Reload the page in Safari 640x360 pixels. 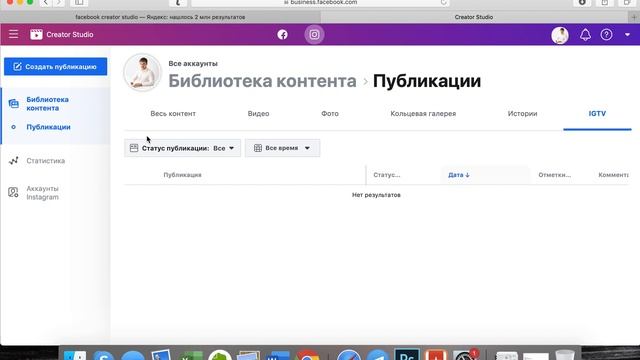pyautogui.click(x=444, y=2)
